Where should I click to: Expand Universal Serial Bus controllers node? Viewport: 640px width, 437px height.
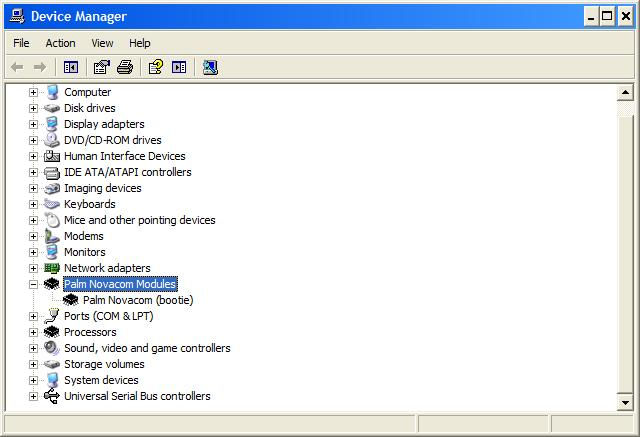click(x=33, y=396)
